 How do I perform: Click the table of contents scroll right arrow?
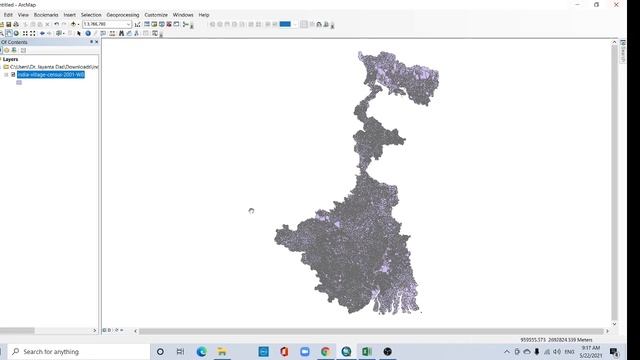coord(95,330)
